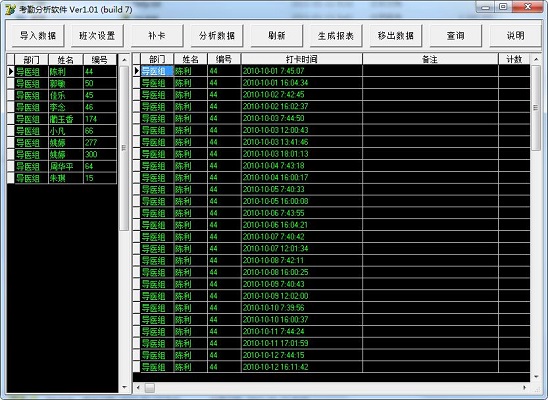The image size is (548, 400).
Task: Click the 导入数据 button
Action: 38,36
